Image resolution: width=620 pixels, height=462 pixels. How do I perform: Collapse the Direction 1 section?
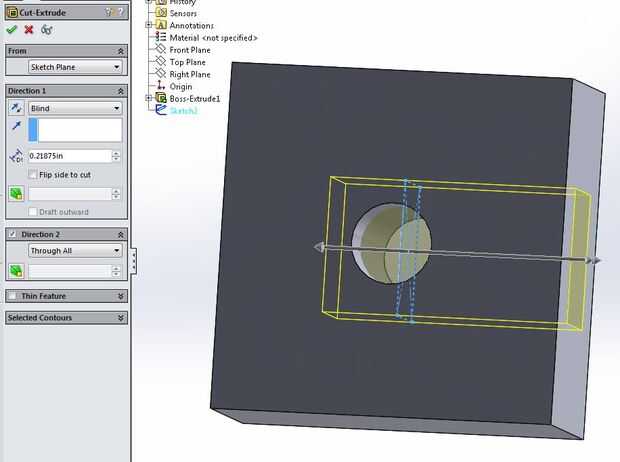121,91
